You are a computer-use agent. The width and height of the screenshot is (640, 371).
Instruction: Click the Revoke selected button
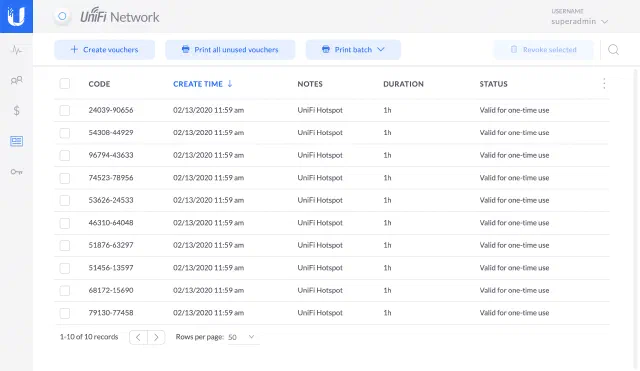click(x=544, y=50)
